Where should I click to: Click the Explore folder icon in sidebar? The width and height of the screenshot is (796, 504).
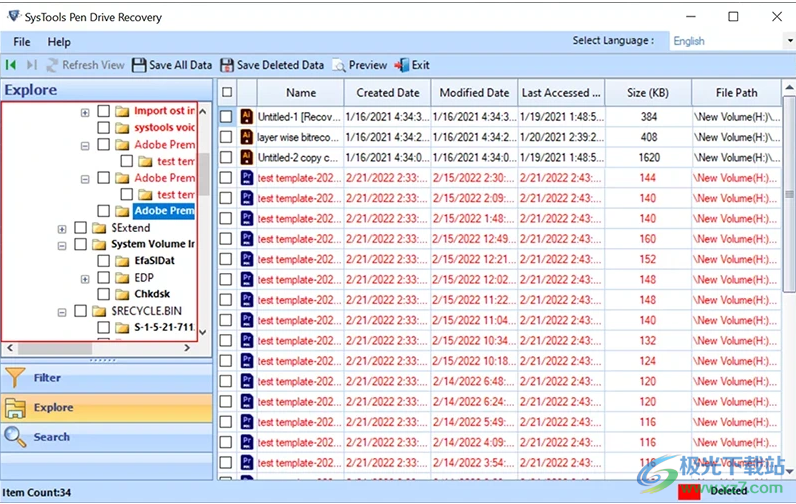click(15, 408)
